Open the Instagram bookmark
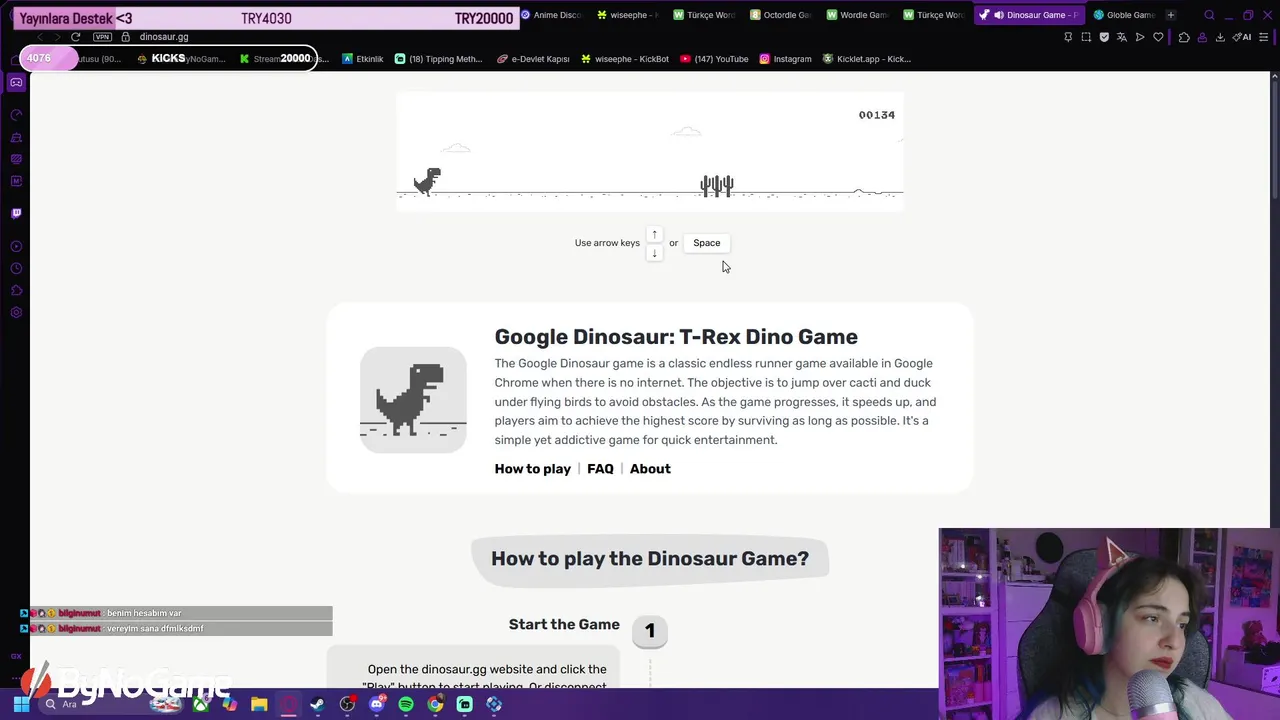The height and width of the screenshot is (720, 1280). (785, 59)
